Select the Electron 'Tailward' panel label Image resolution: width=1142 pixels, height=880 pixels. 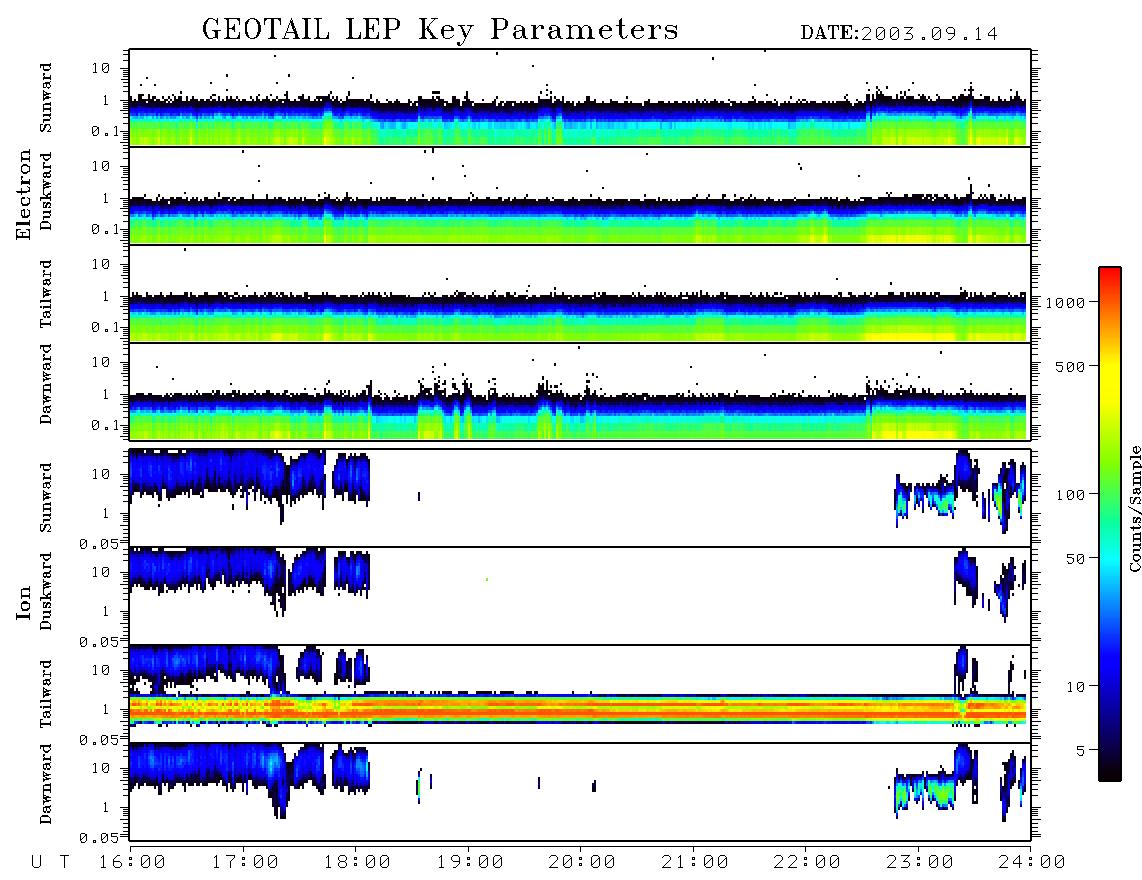click(46, 294)
